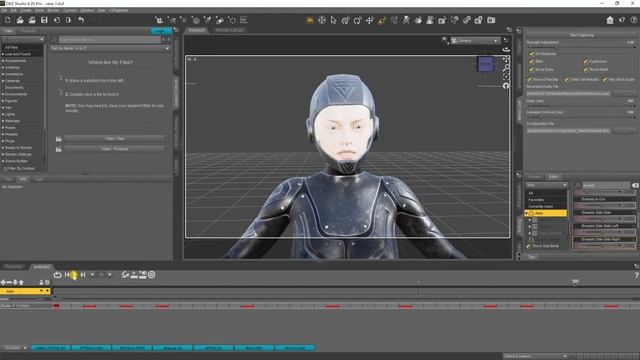Switch to the Viewport tab

tap(196, 30)
